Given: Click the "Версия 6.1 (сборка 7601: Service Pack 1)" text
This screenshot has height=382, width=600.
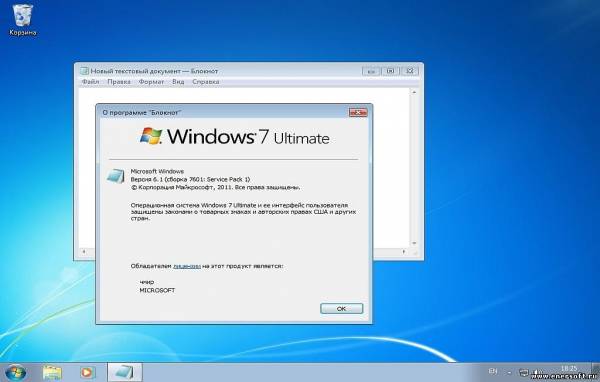Looking at the screenshot, I should (x=190, y=179).
